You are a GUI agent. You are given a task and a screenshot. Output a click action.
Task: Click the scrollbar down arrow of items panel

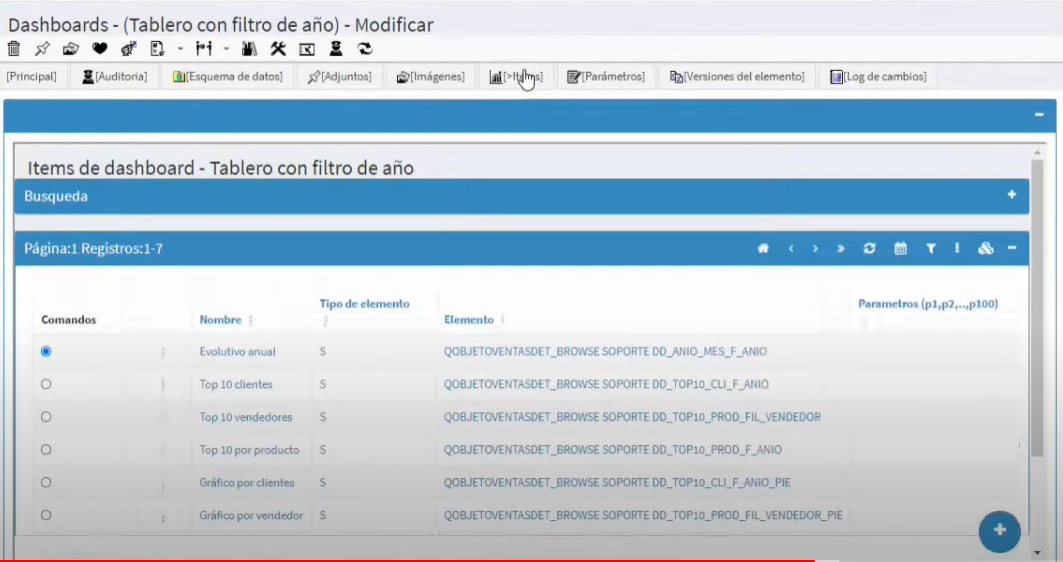[x=1037, y=553]
